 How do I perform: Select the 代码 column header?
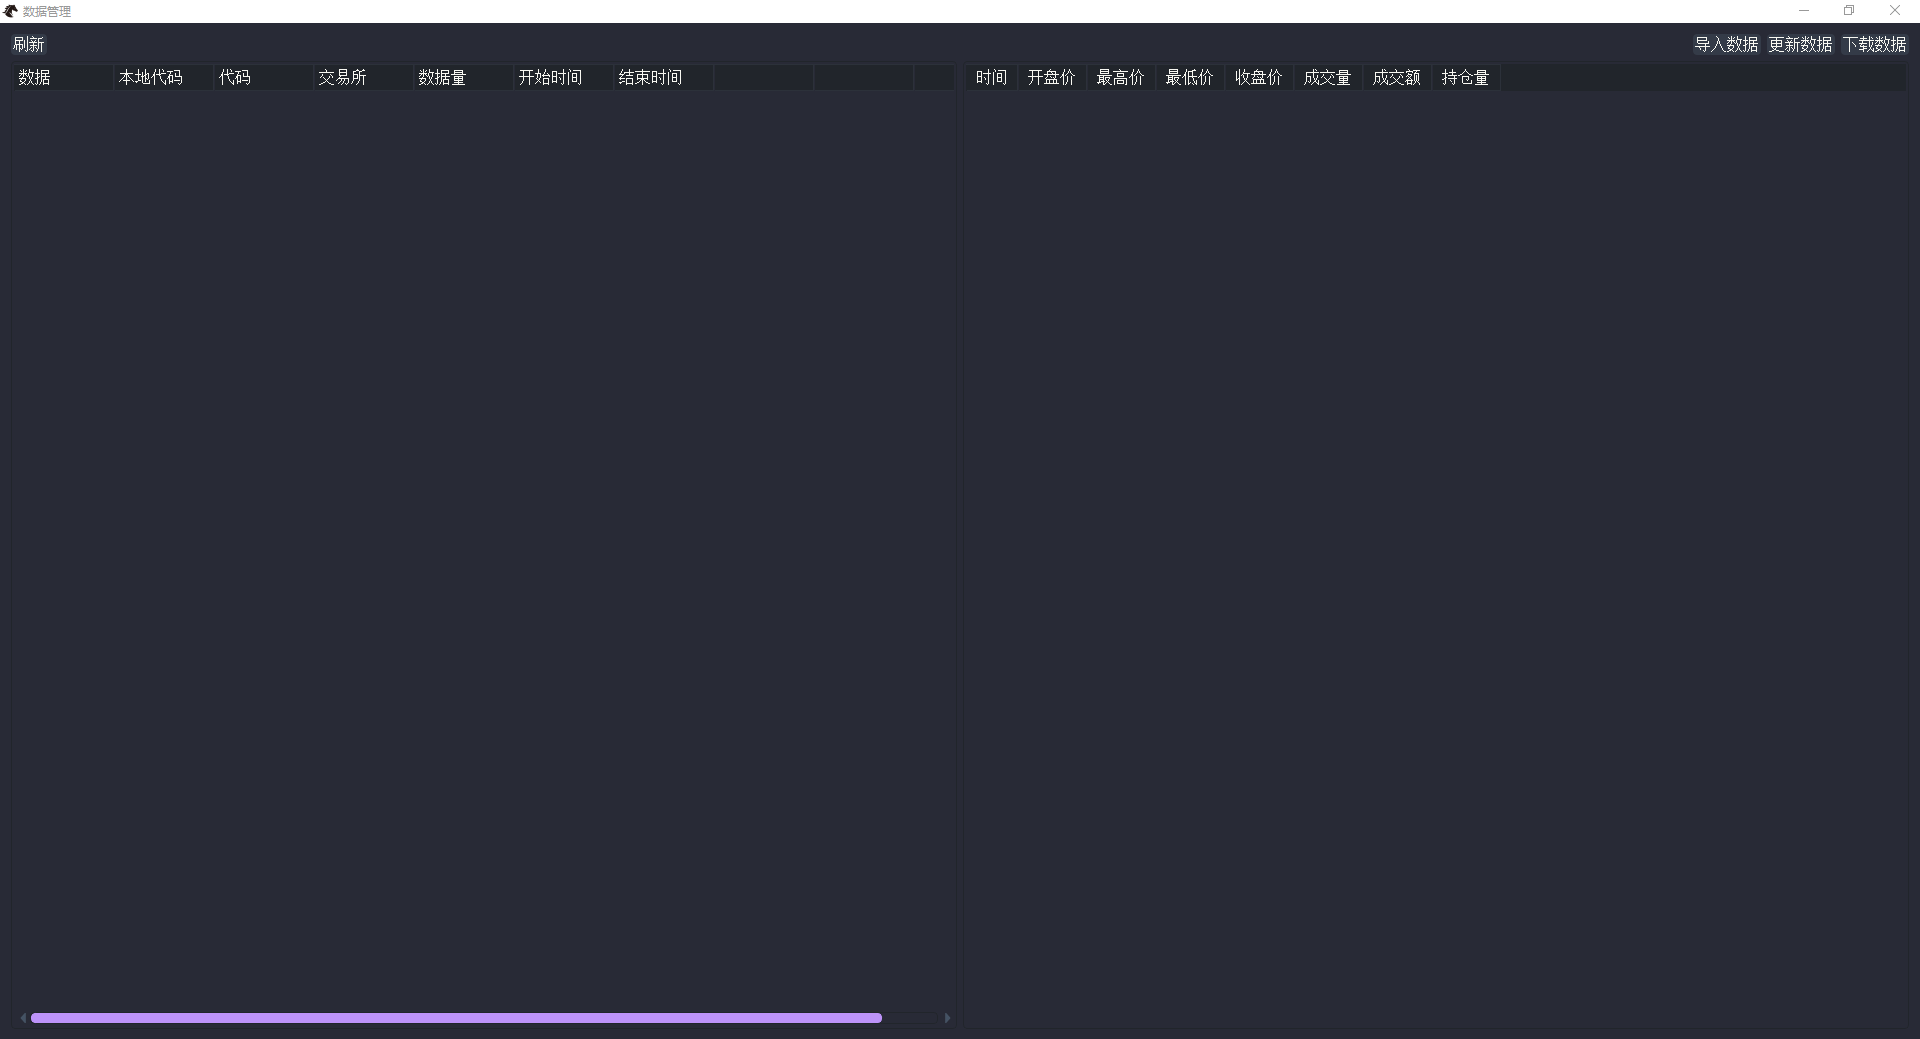263,78
